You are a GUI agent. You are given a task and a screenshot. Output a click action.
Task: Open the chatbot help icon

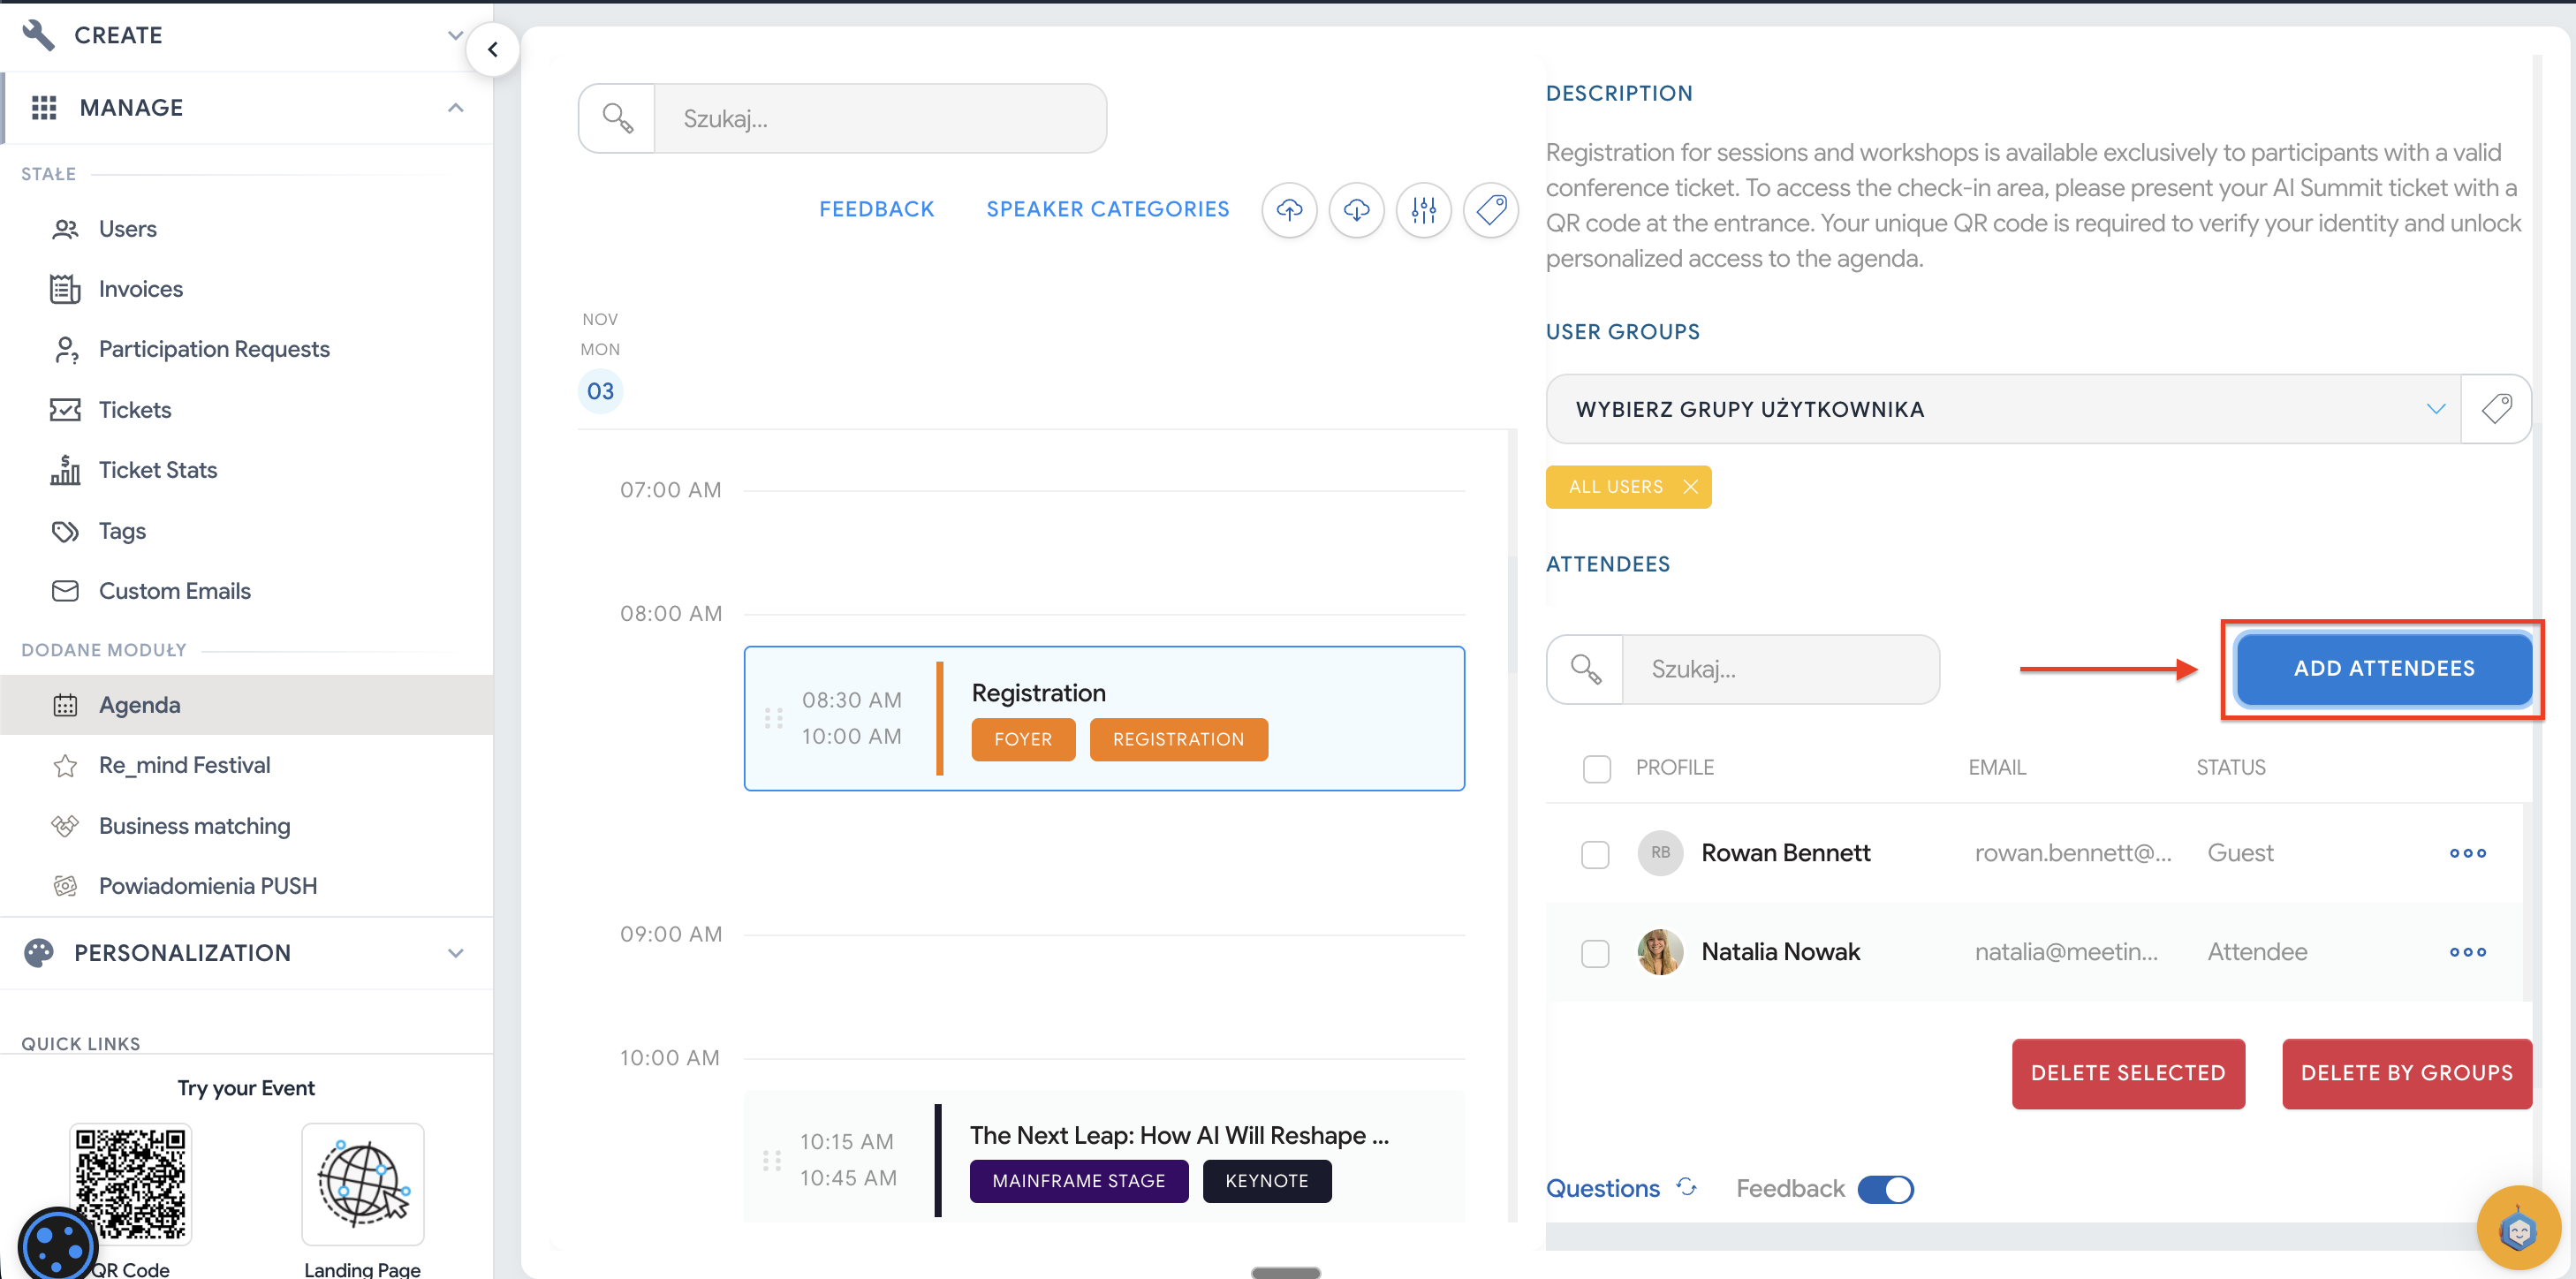click(x=2517, y=1228)
